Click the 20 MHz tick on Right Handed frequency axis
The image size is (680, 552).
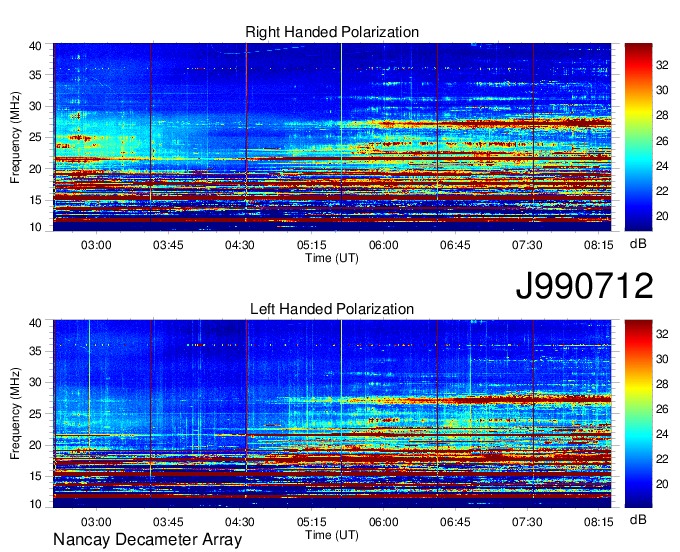(x=35, y=170)
